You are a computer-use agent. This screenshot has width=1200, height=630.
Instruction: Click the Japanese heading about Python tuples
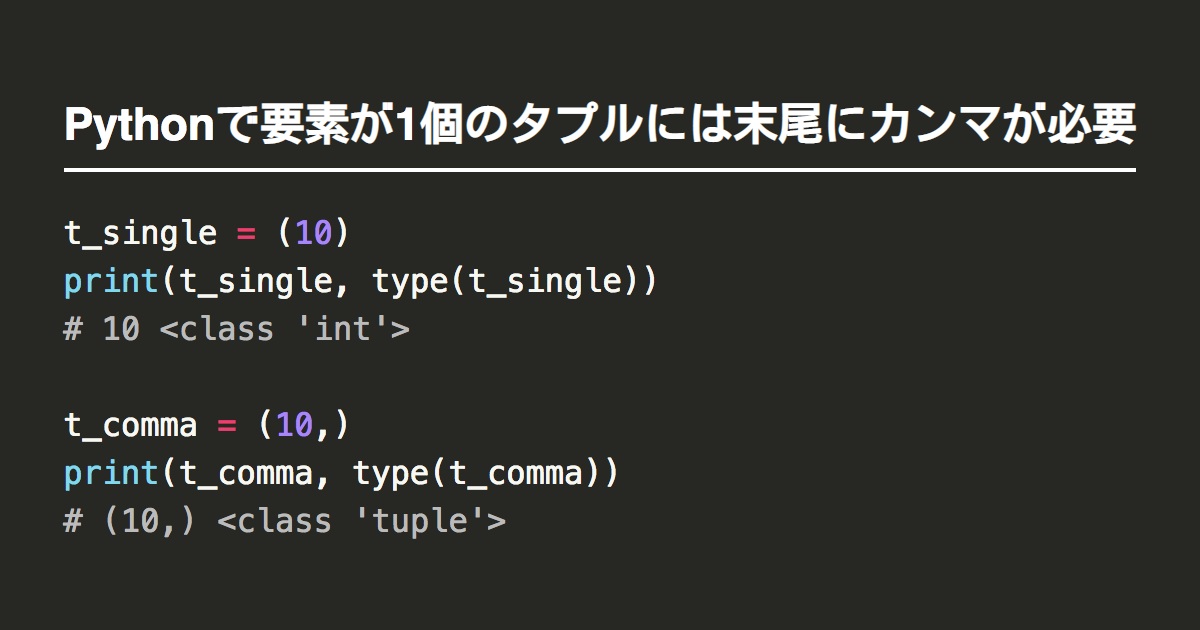(x=600, y=127)
